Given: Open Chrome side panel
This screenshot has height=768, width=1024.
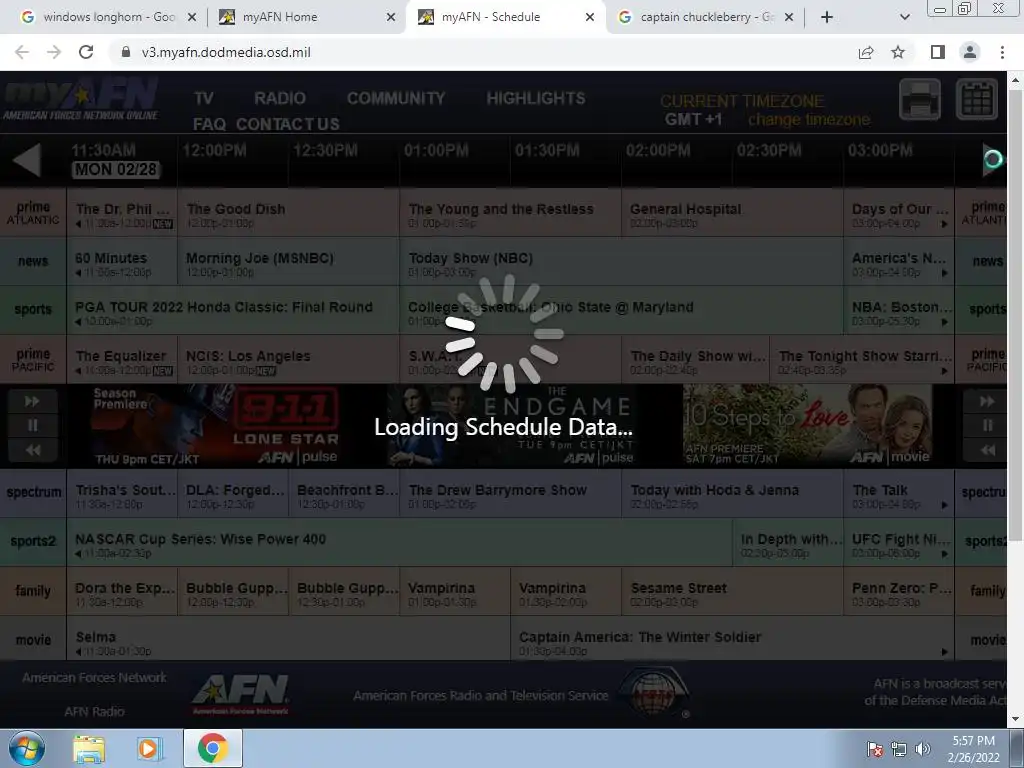Looking at the screenshot, I should point(937,52).
